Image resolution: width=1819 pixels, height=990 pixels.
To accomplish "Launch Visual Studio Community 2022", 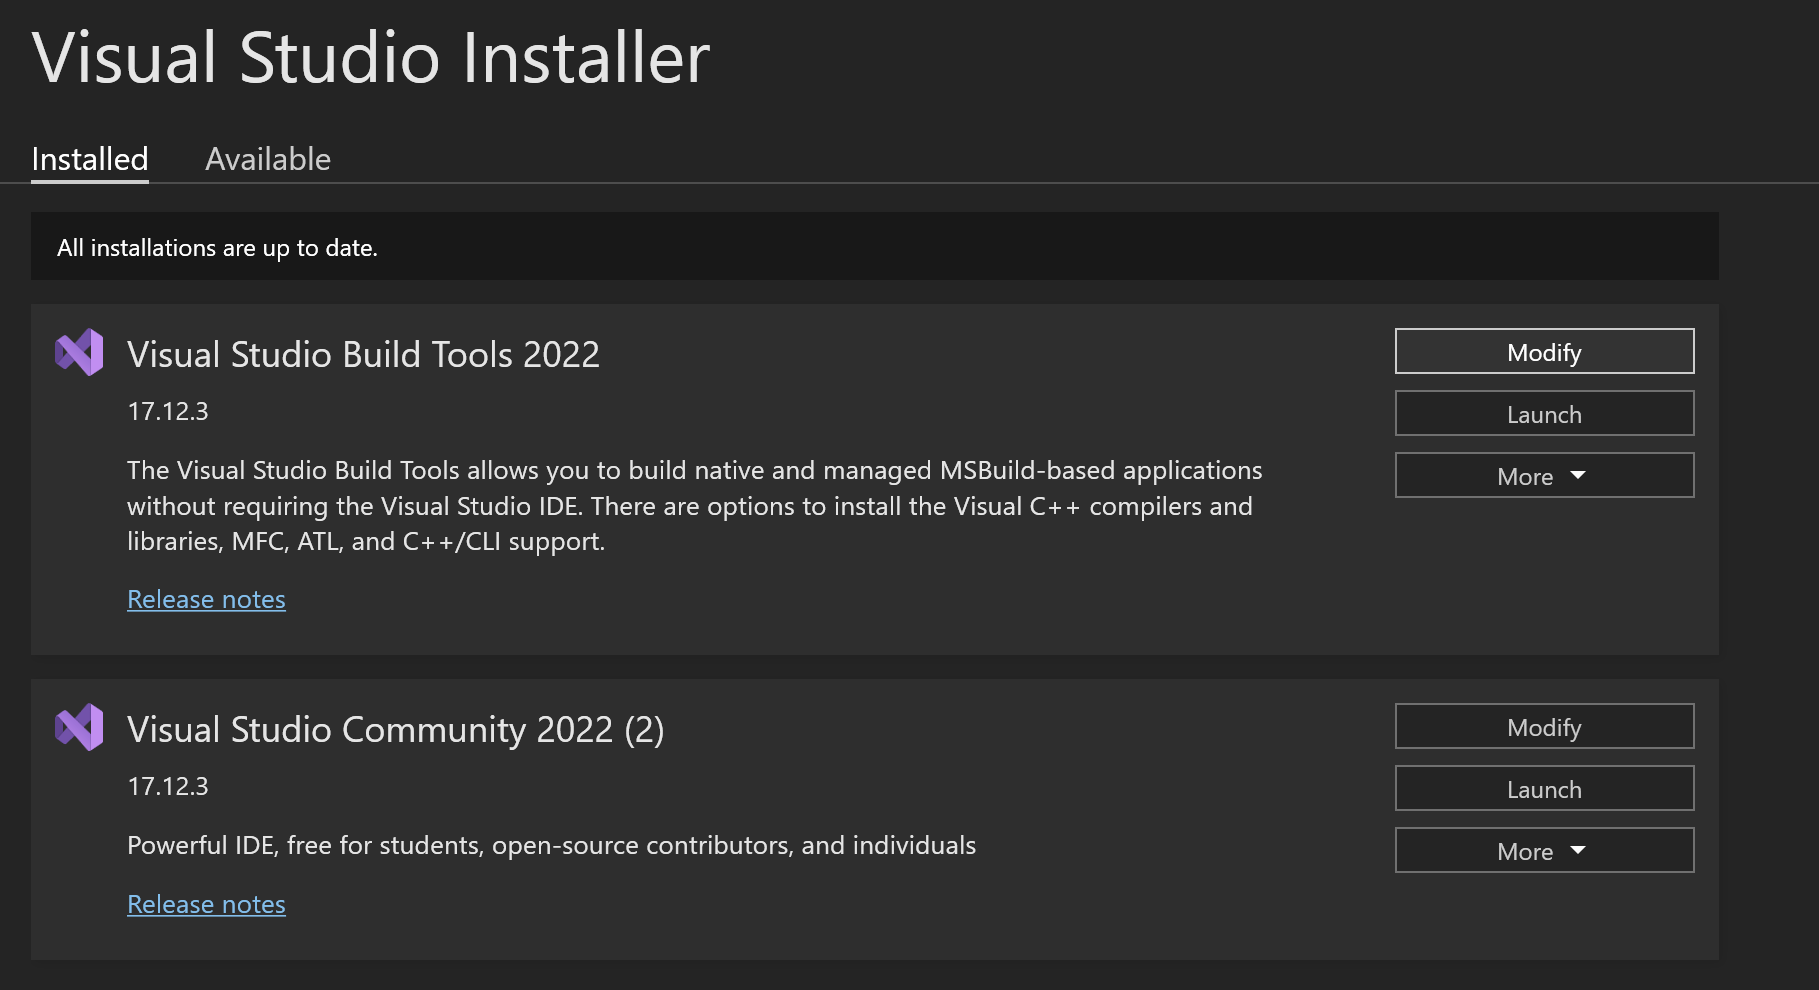I will (1544, 789).
